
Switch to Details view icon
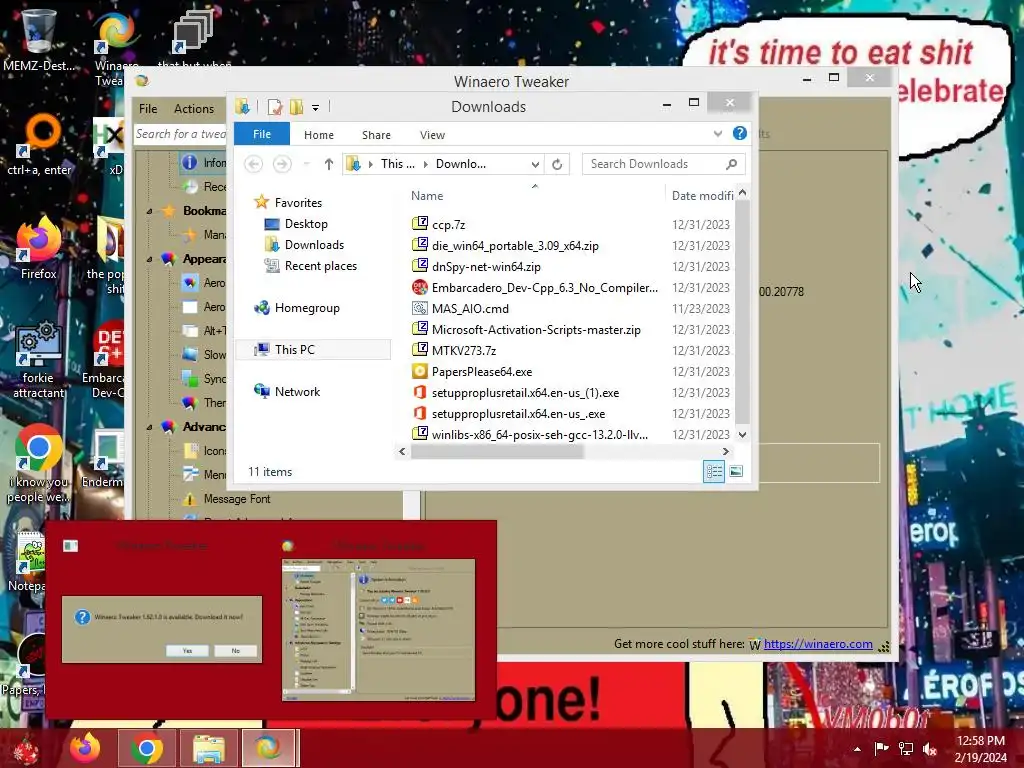[714, 472]
